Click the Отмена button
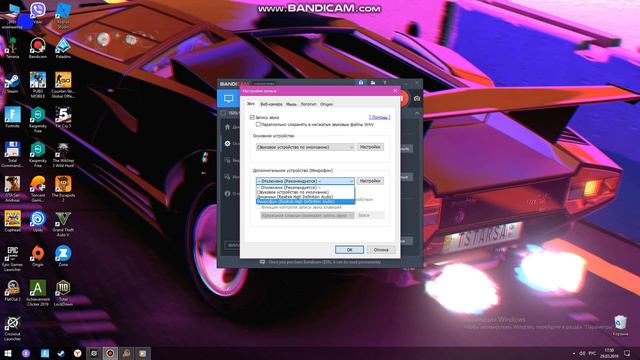Image resolution: width=640 pixels, height=360 pixels. [x=381, y=249]
